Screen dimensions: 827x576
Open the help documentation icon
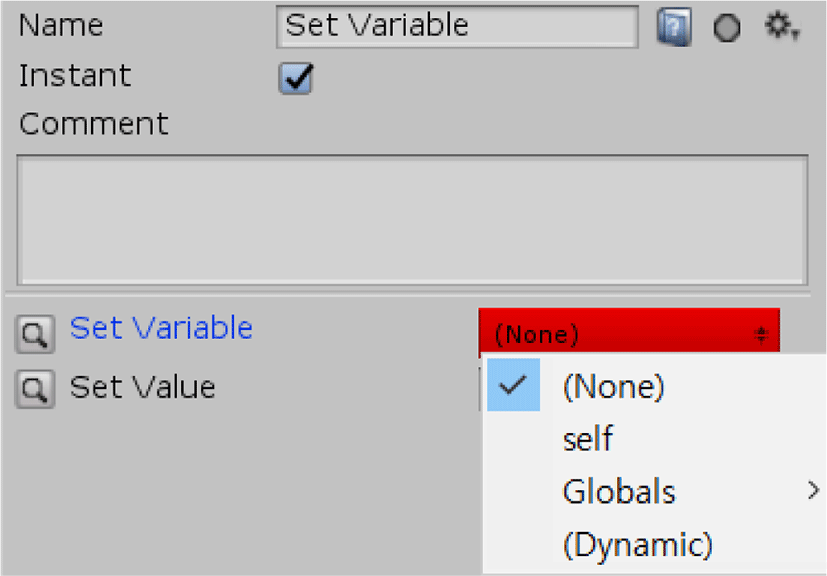(674, 27)
